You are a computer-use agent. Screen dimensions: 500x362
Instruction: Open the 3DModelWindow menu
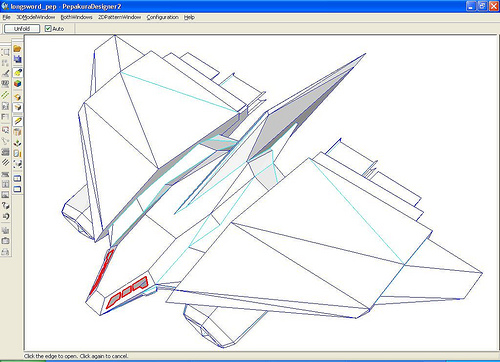pyautogui.click(x=36, y=17)
